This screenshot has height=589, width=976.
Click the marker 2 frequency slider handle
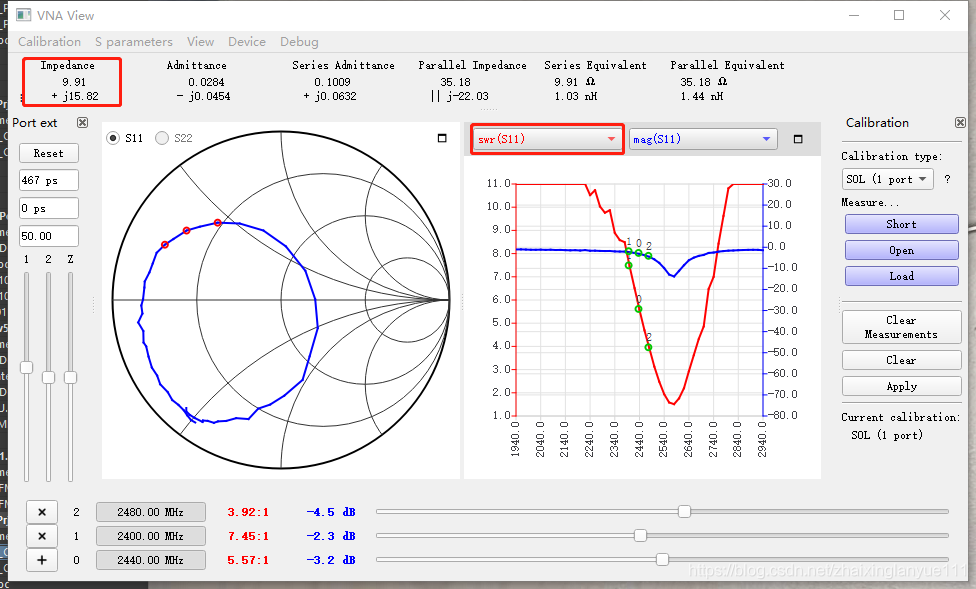tap(684, 511)
